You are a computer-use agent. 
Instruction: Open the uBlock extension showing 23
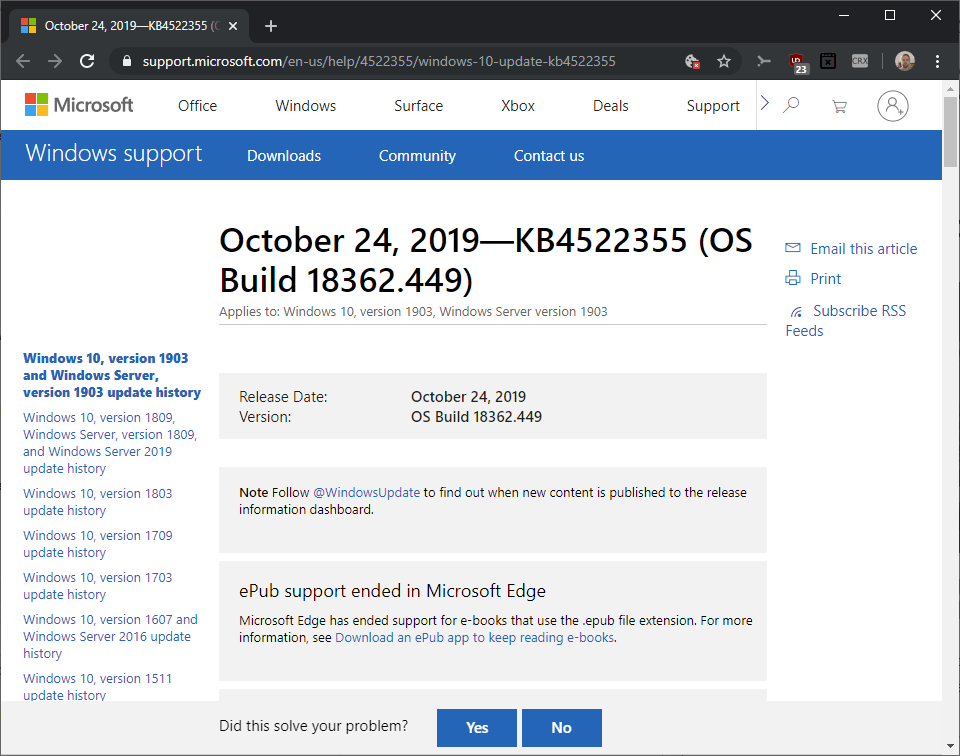[798, 62]
